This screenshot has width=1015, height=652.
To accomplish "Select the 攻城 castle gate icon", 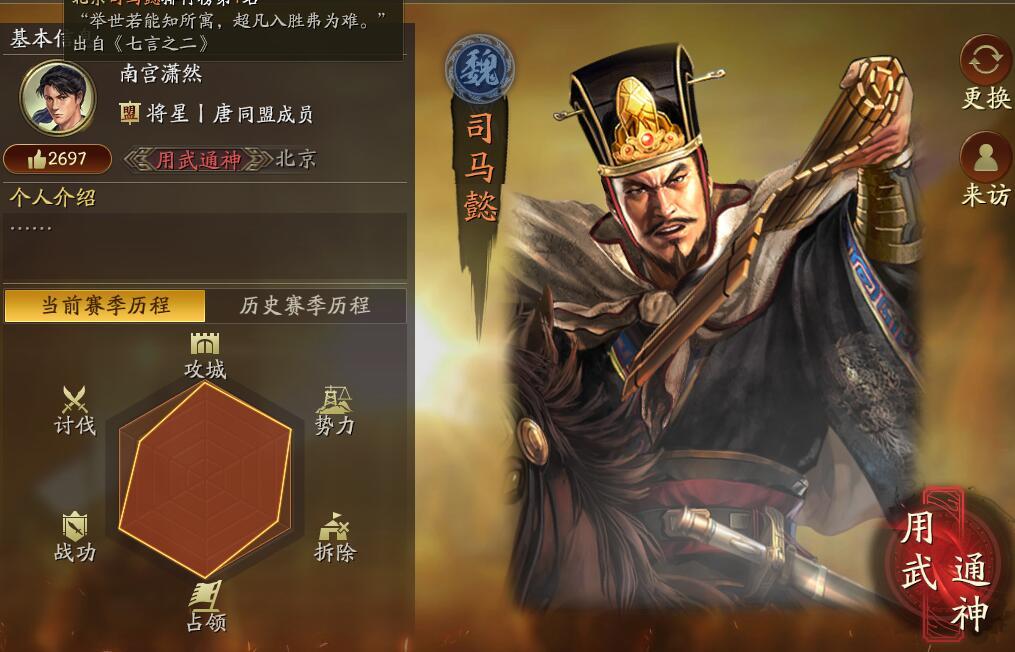I will [x=205, y=344].
